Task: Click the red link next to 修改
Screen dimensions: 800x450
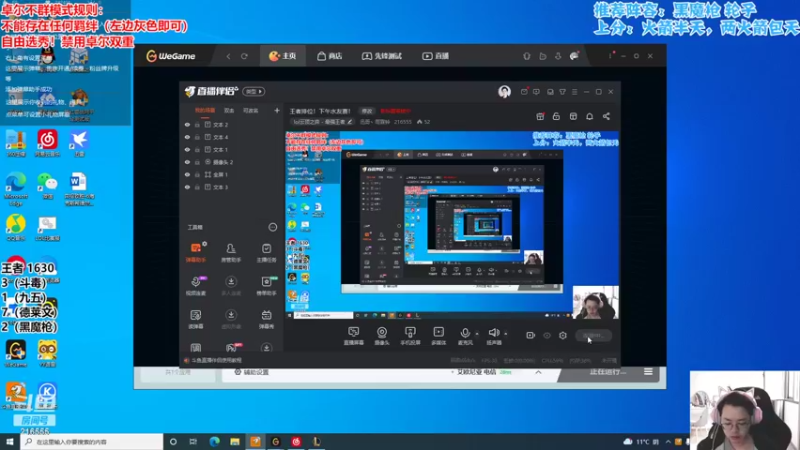Action: pos(395,111)
